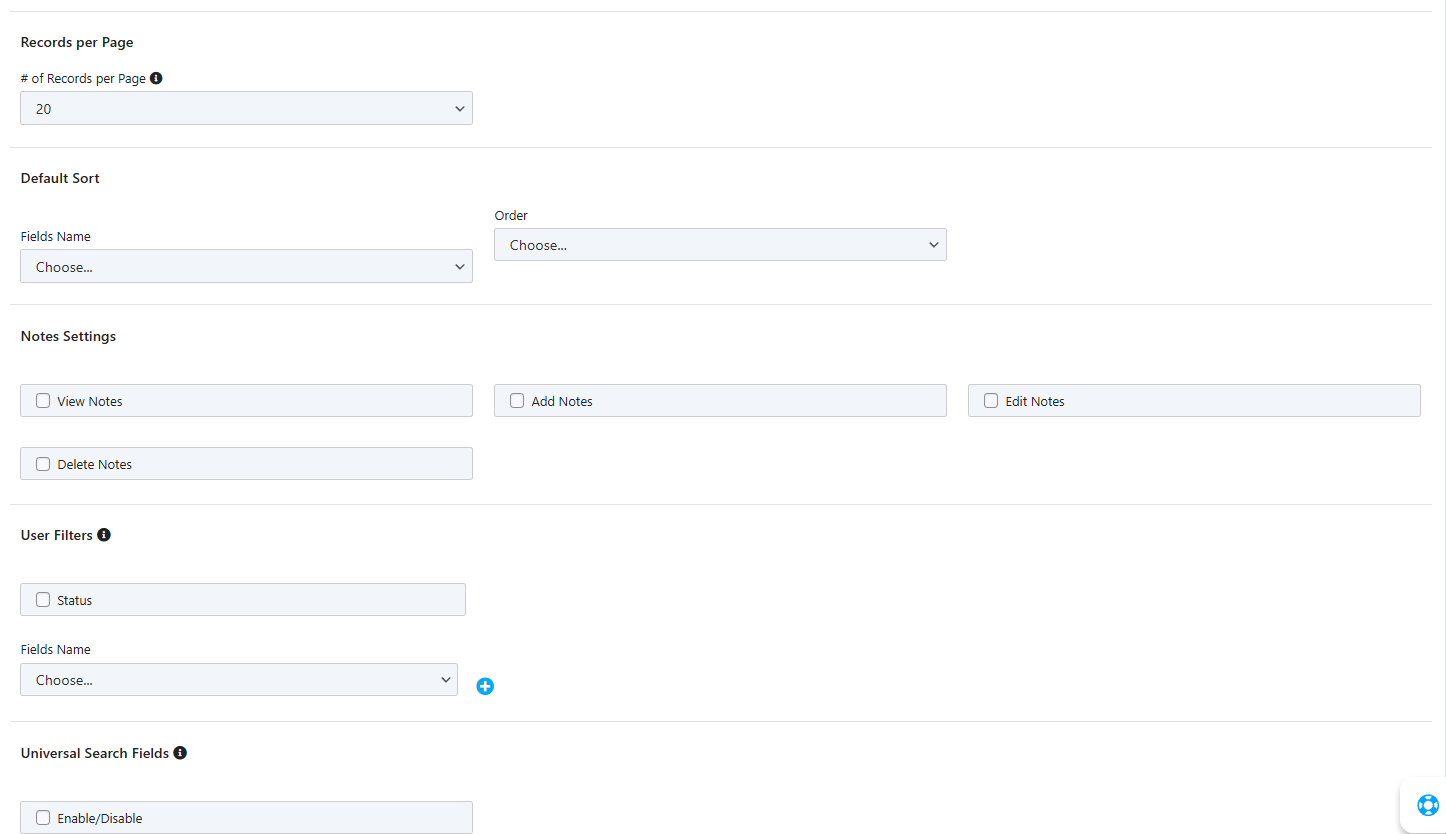Viewport: 1446px width, 834px height.
Task: Click the blue plus icon to add filter
Action: click(x=485, y=686)
